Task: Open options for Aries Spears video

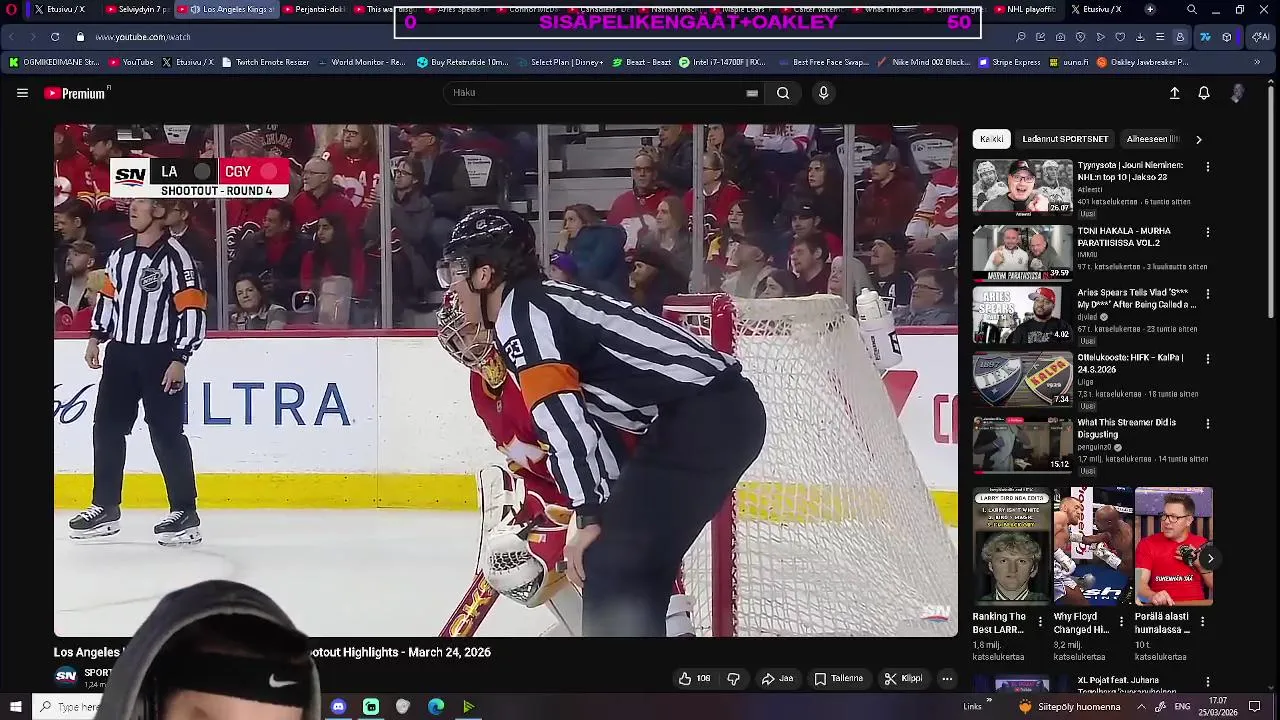Action: pos(1207,294)
